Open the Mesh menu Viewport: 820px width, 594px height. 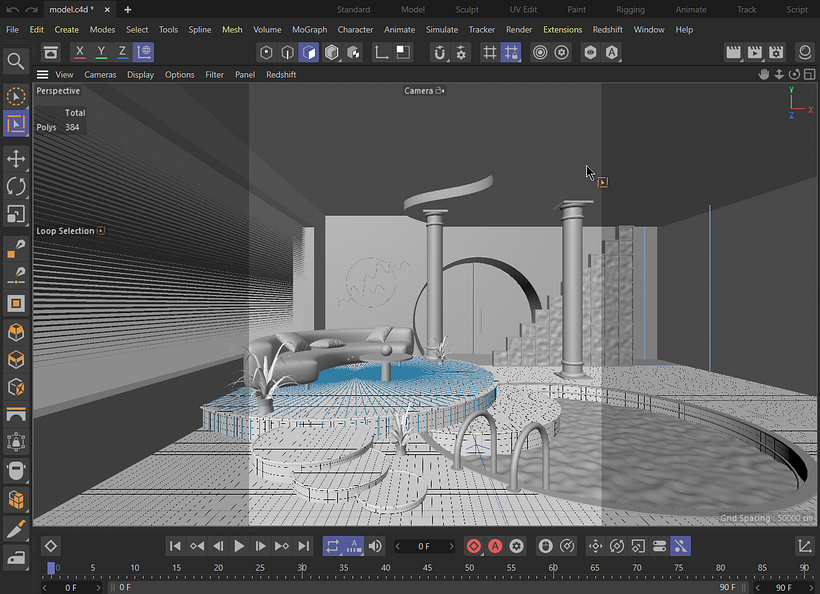point(232,30)
